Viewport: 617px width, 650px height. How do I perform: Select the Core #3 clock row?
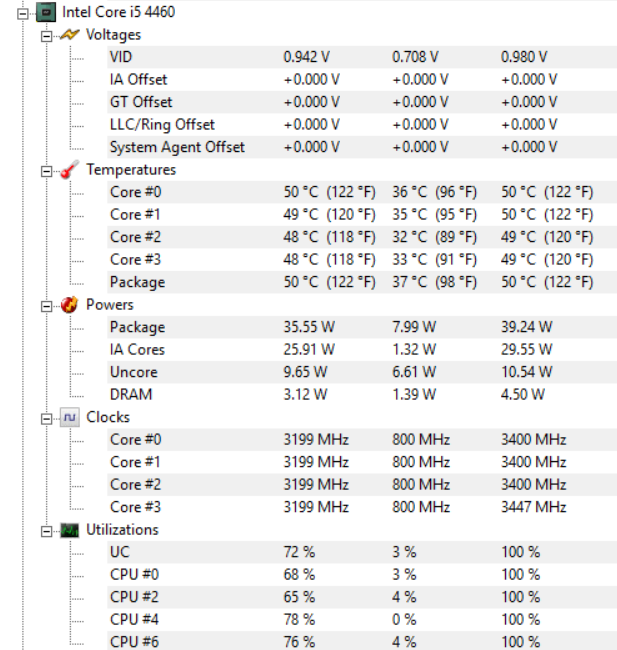[x=135, y=507]
